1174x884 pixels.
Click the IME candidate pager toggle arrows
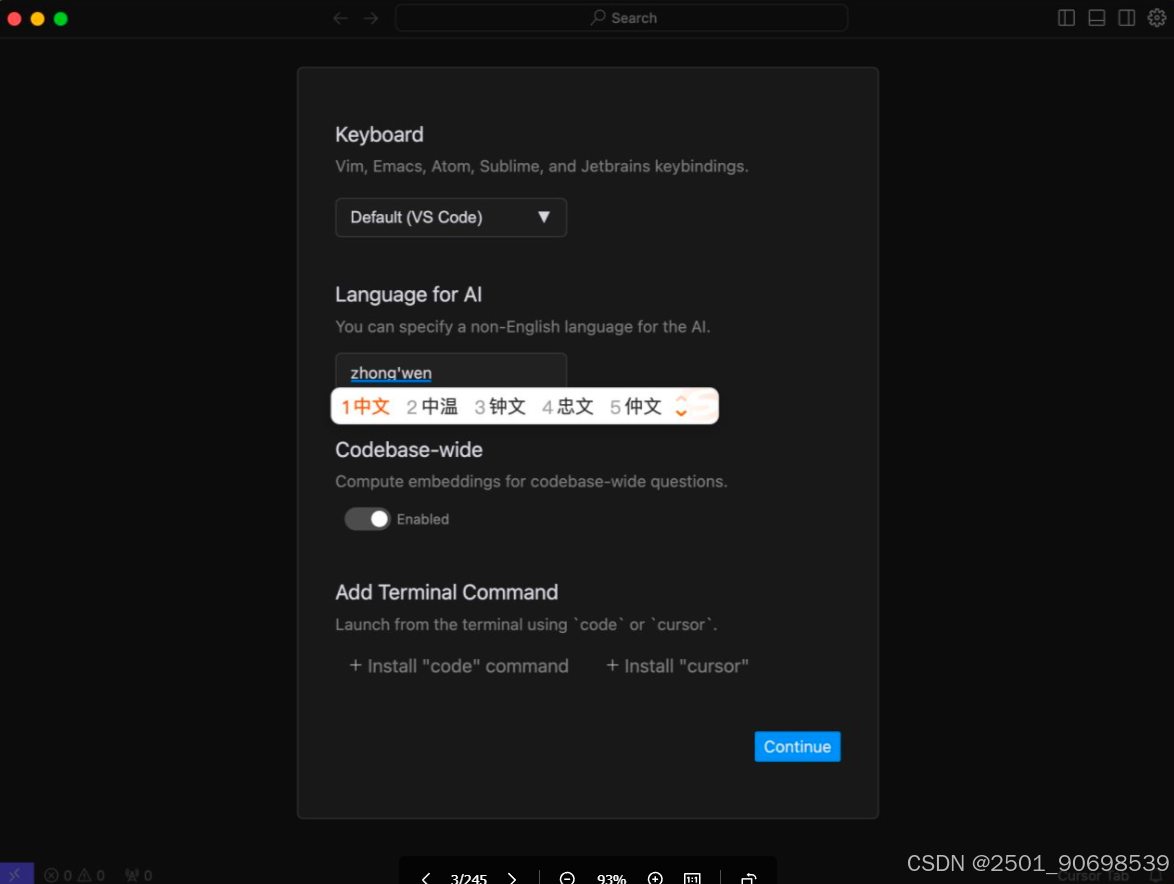click(681, 406)
